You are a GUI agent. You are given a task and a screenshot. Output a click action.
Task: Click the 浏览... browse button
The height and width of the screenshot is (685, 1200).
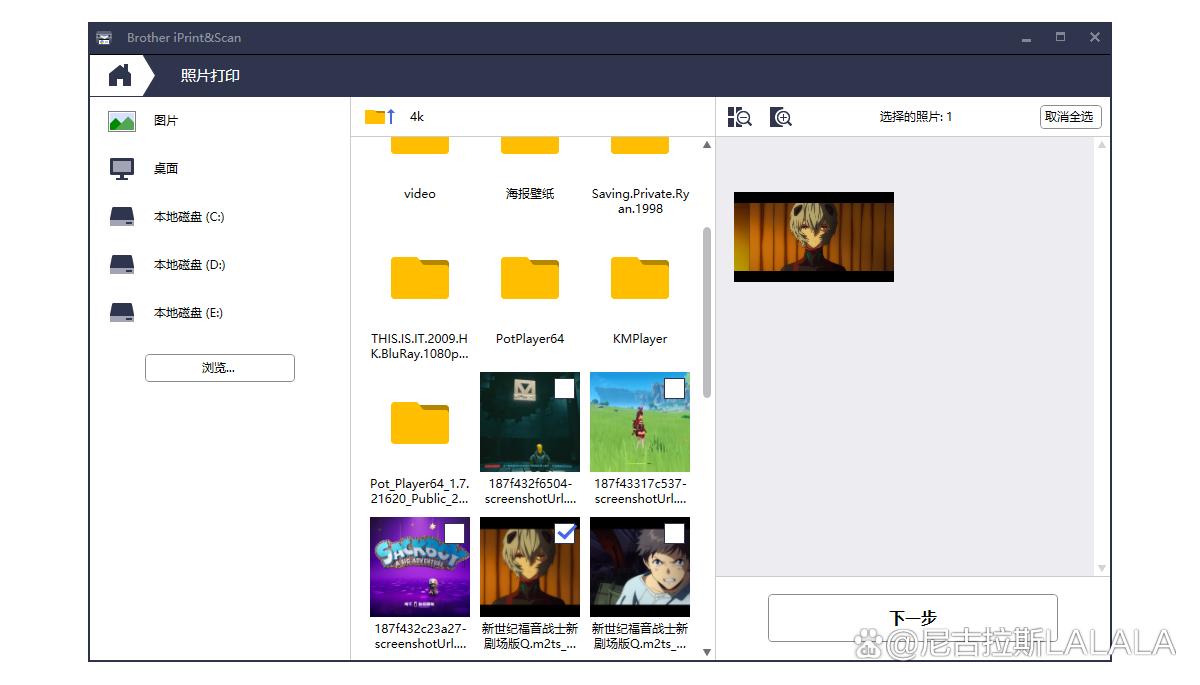(220, 368)
